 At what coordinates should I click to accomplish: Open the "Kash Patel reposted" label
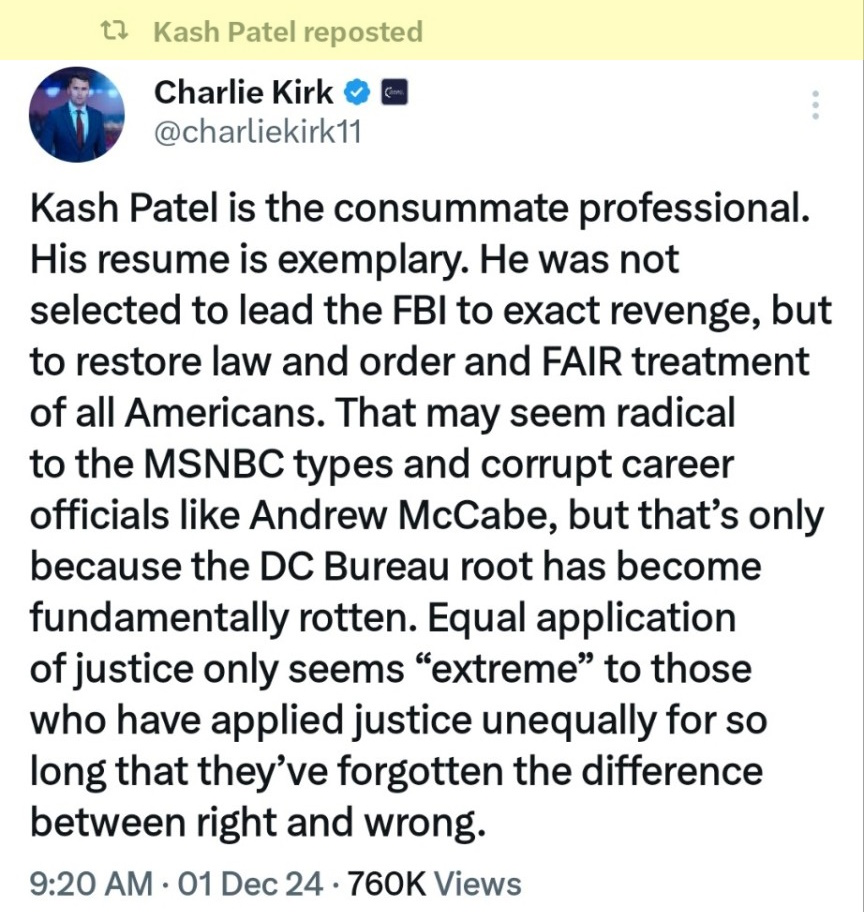point(288,32)
